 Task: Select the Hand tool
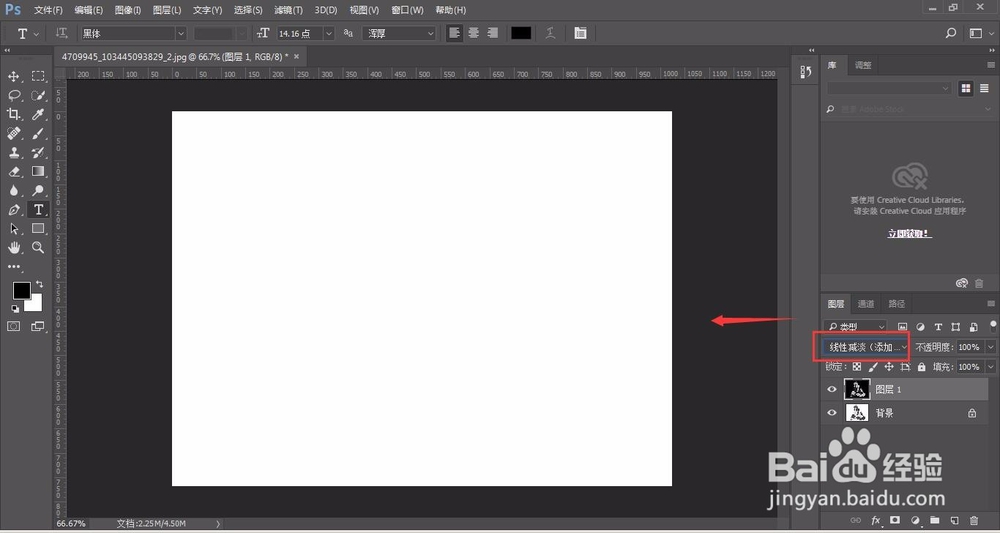(13, 247)
